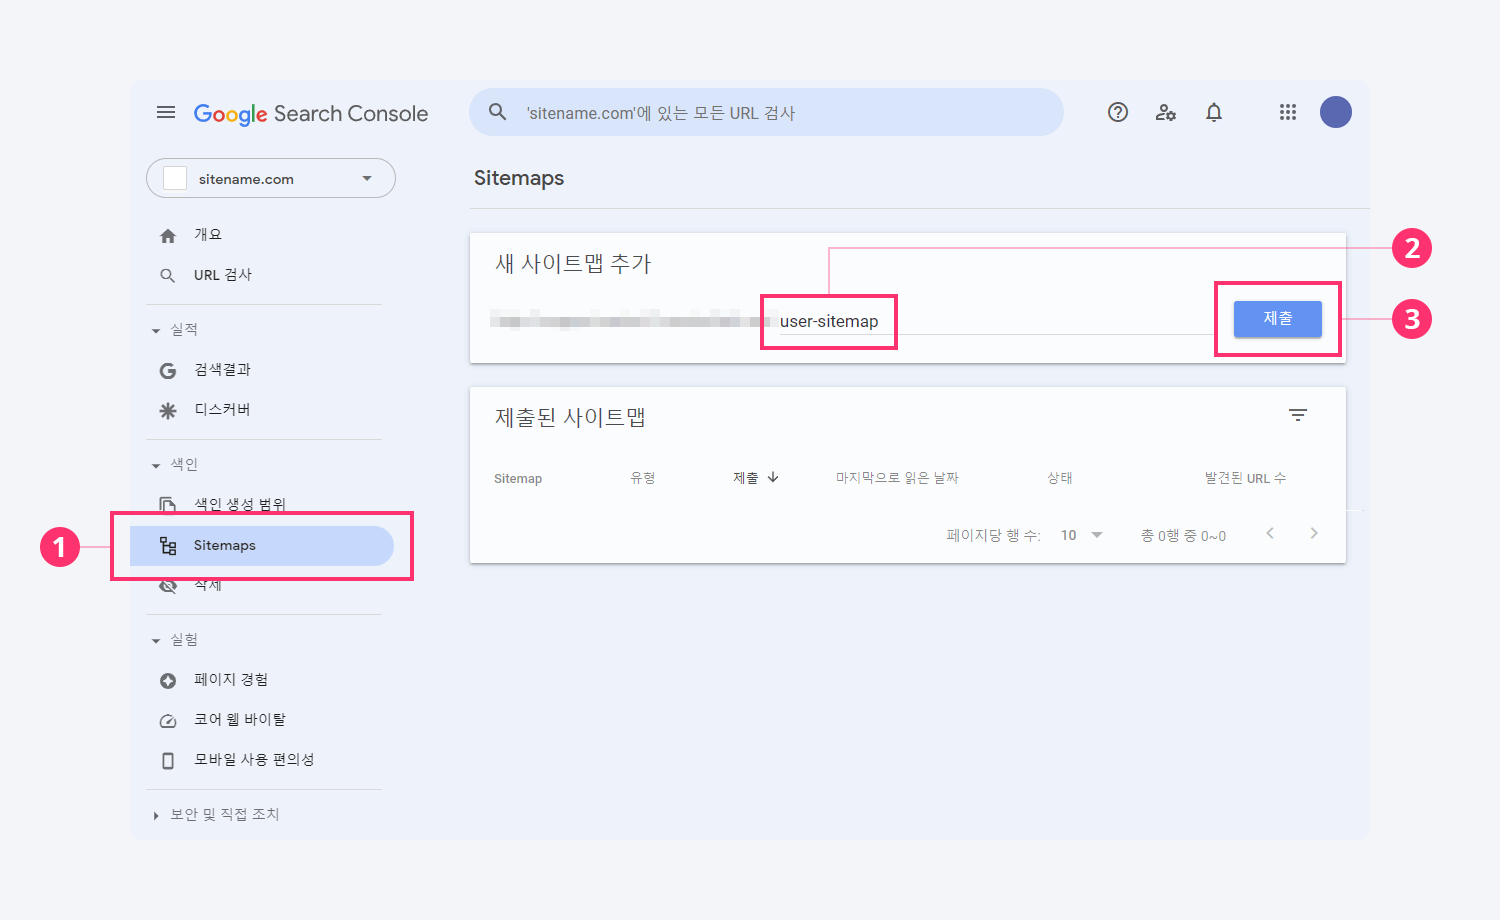
Task: Collapse the 실적 section
Action: 156,330
